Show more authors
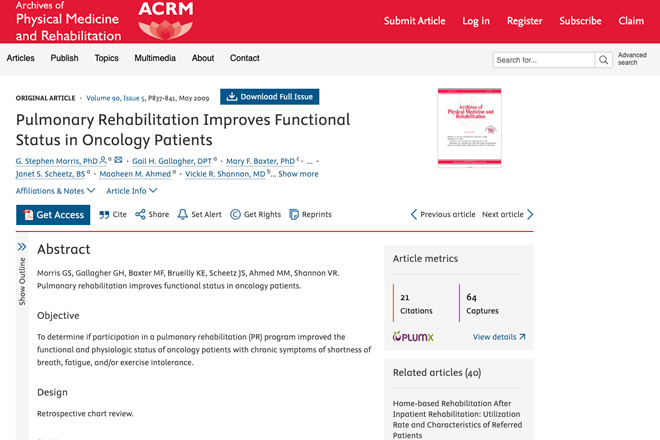Screen dimensions: 660x440 (x=298, y=174)
